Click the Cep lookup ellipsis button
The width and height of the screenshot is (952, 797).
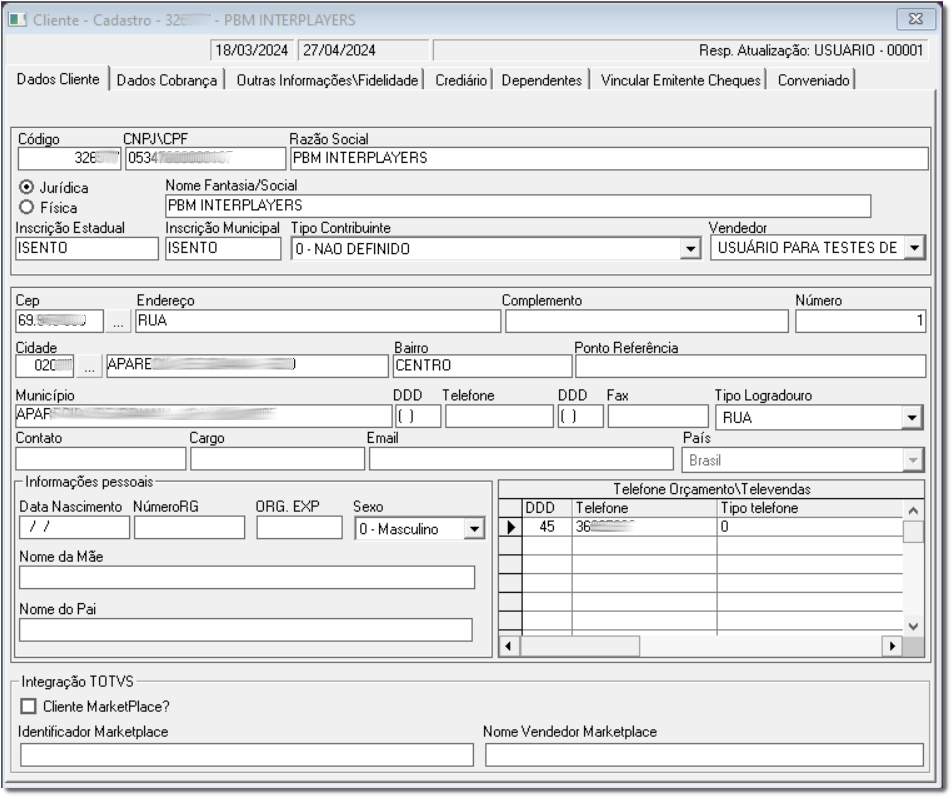tap(118, 322)
